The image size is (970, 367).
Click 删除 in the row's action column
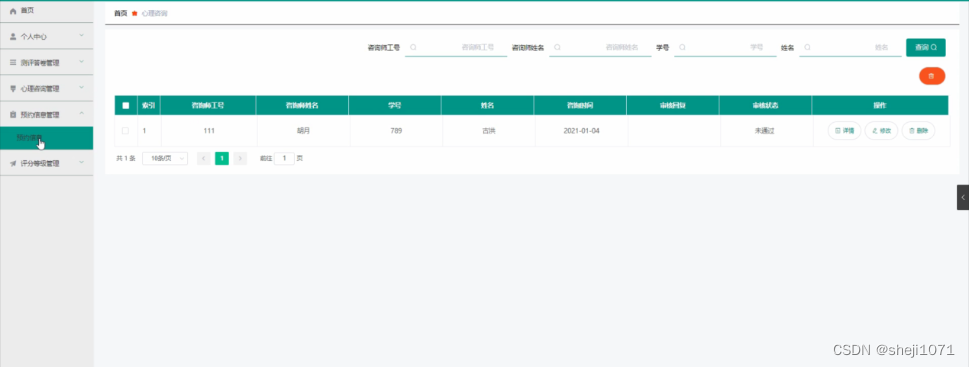click(x=918, y=131)
